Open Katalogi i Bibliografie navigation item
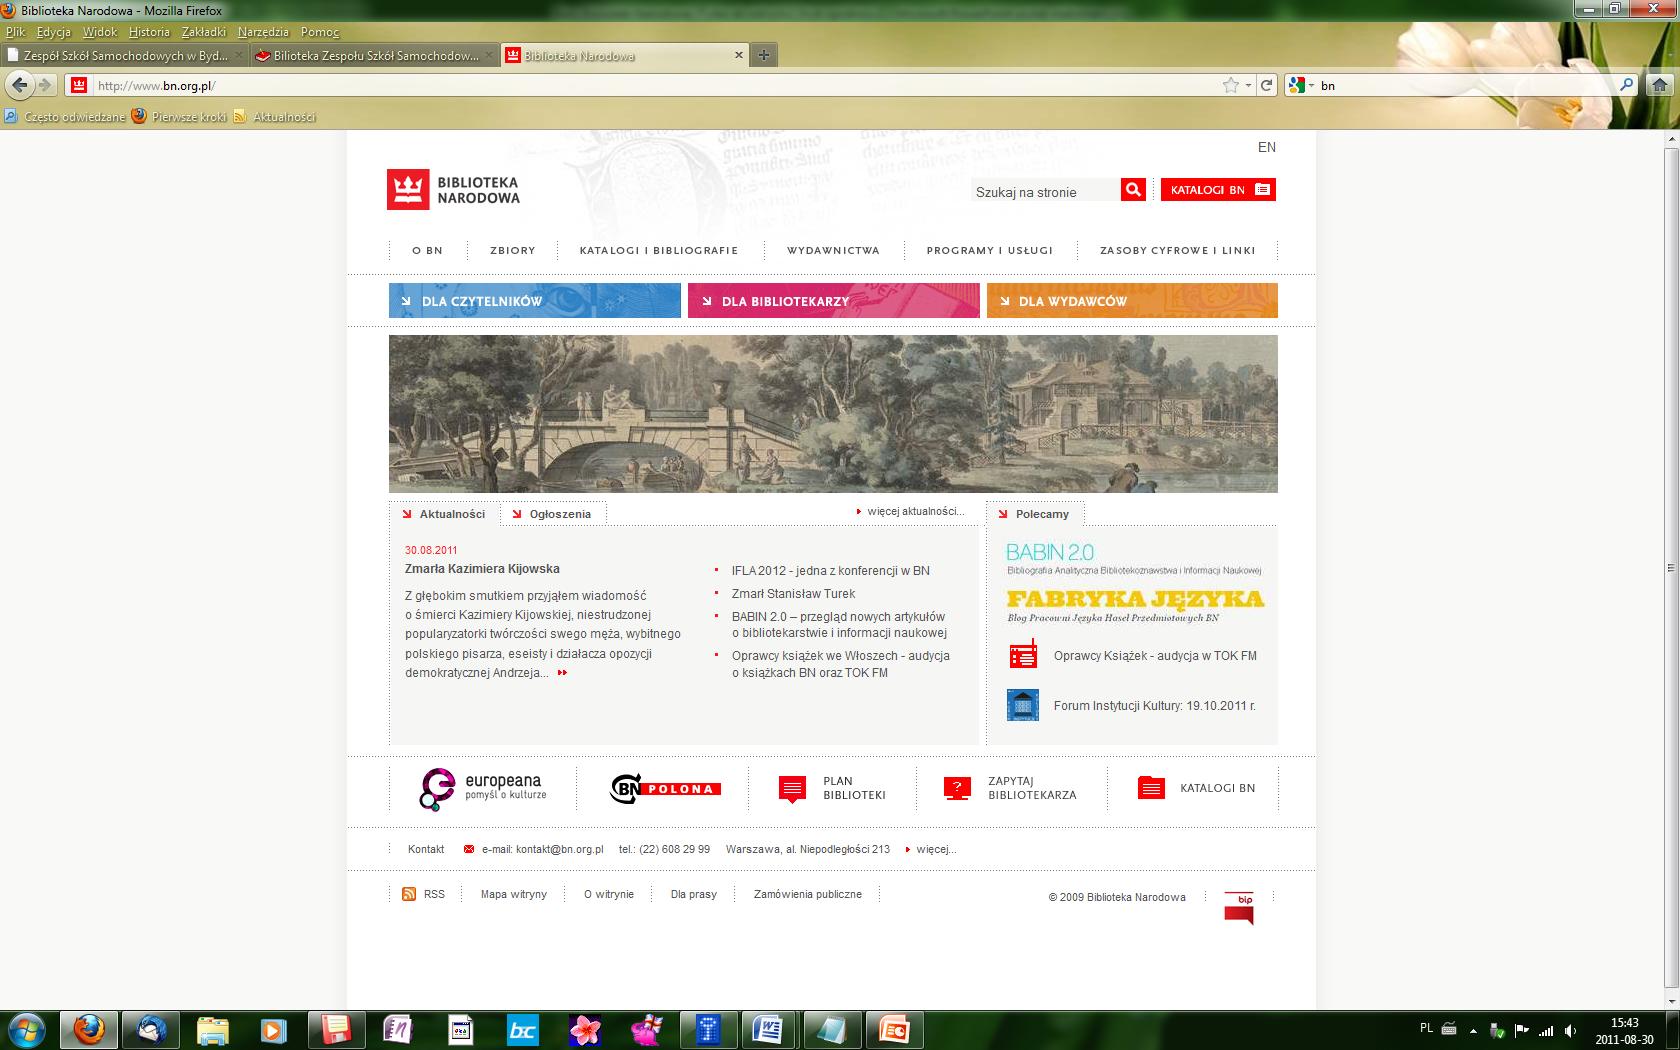 click(x=659, y=250)
